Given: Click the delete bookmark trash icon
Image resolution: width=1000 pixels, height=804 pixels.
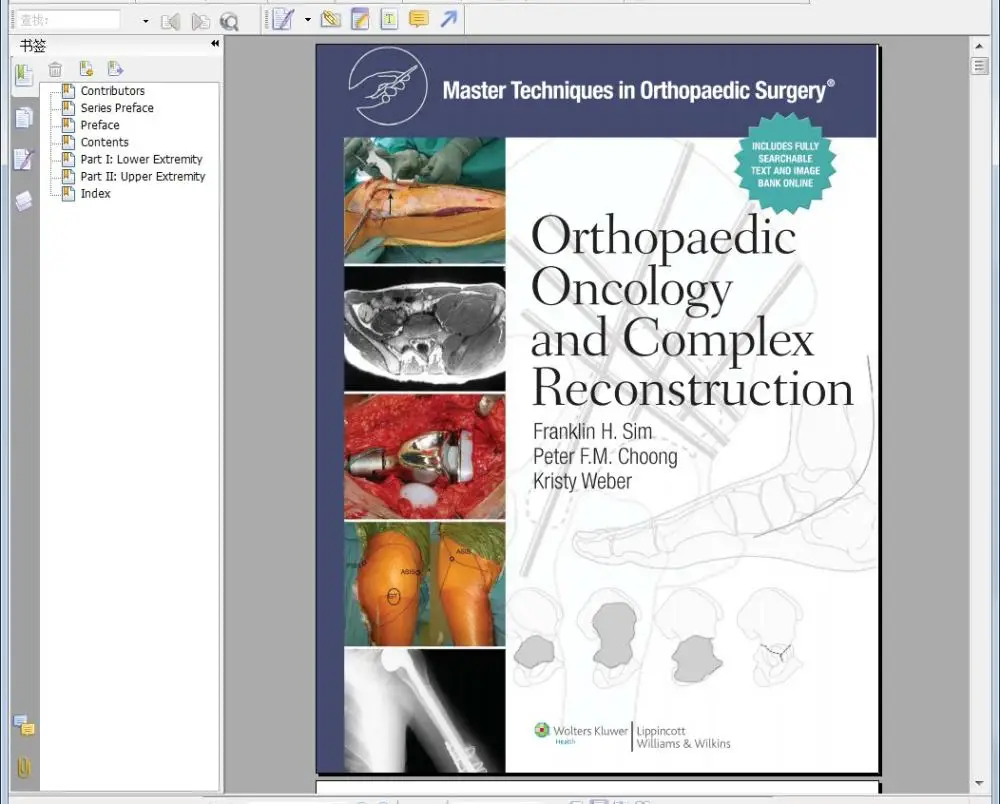Looking at the screenshot, I should click(55, 69).
